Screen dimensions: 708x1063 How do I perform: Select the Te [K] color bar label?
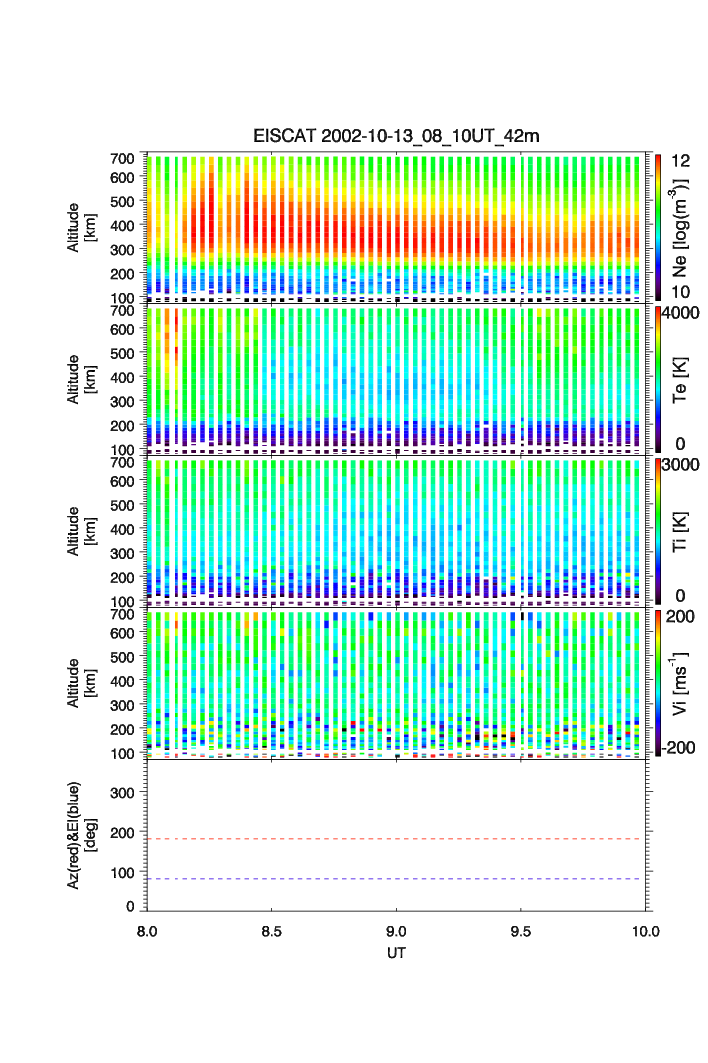coord(680,379)
